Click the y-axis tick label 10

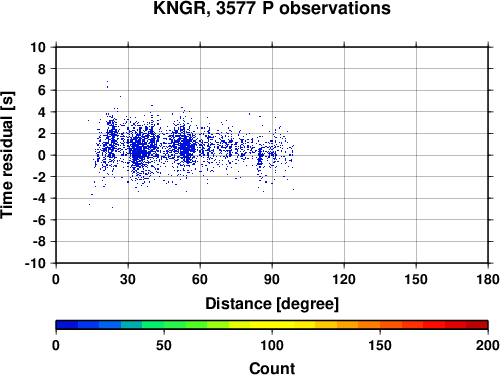click(38, 47)
